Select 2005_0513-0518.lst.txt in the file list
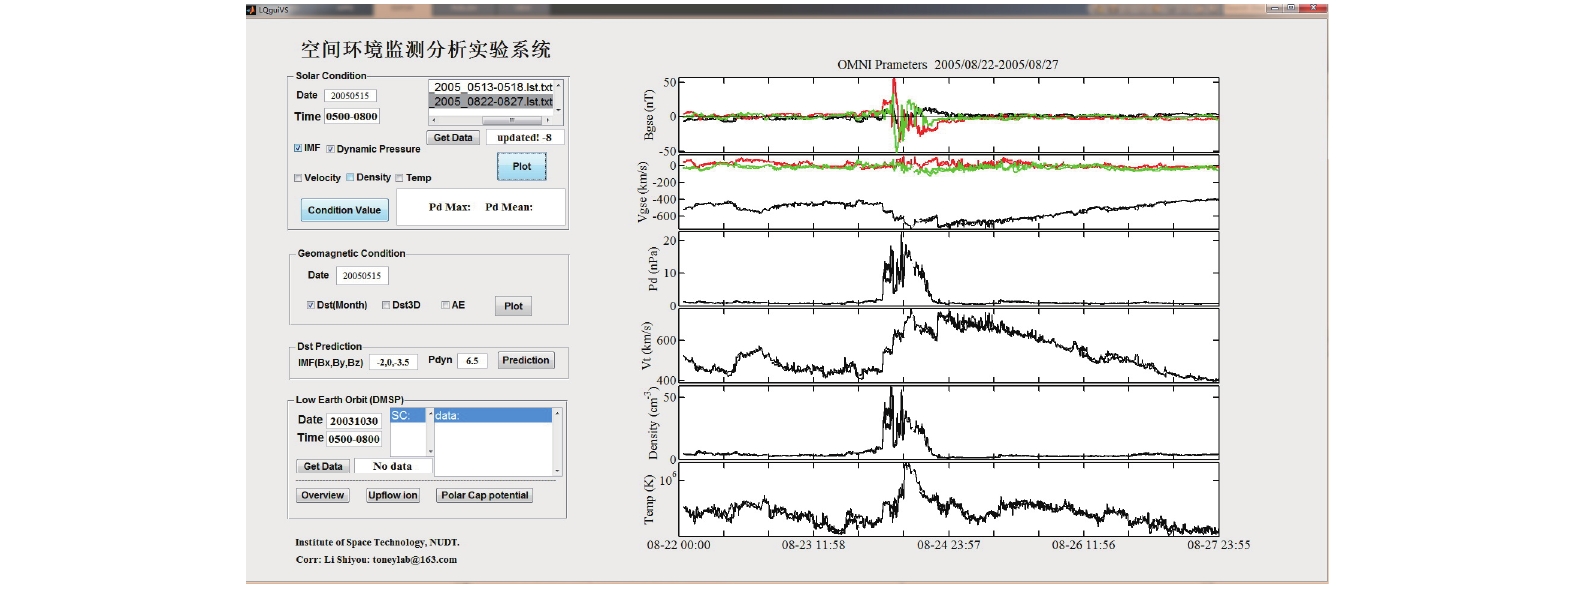The height and width of the screenshot is (589, 1575). point(492,87)
